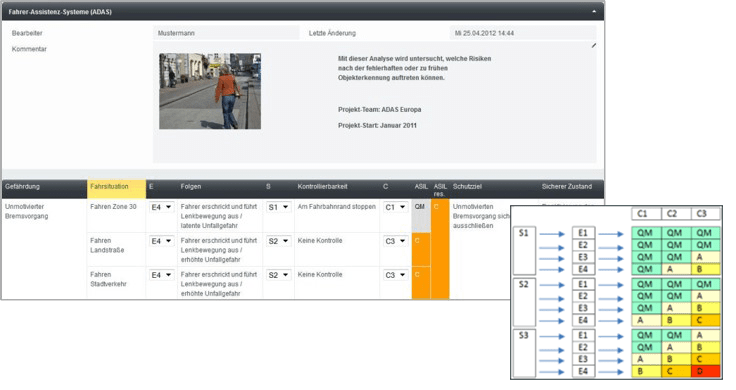Image resolution: width=736 pixels, height=390 pixels.
Task: Click the orange ASIL res. C cell
Action: point(440,249)
